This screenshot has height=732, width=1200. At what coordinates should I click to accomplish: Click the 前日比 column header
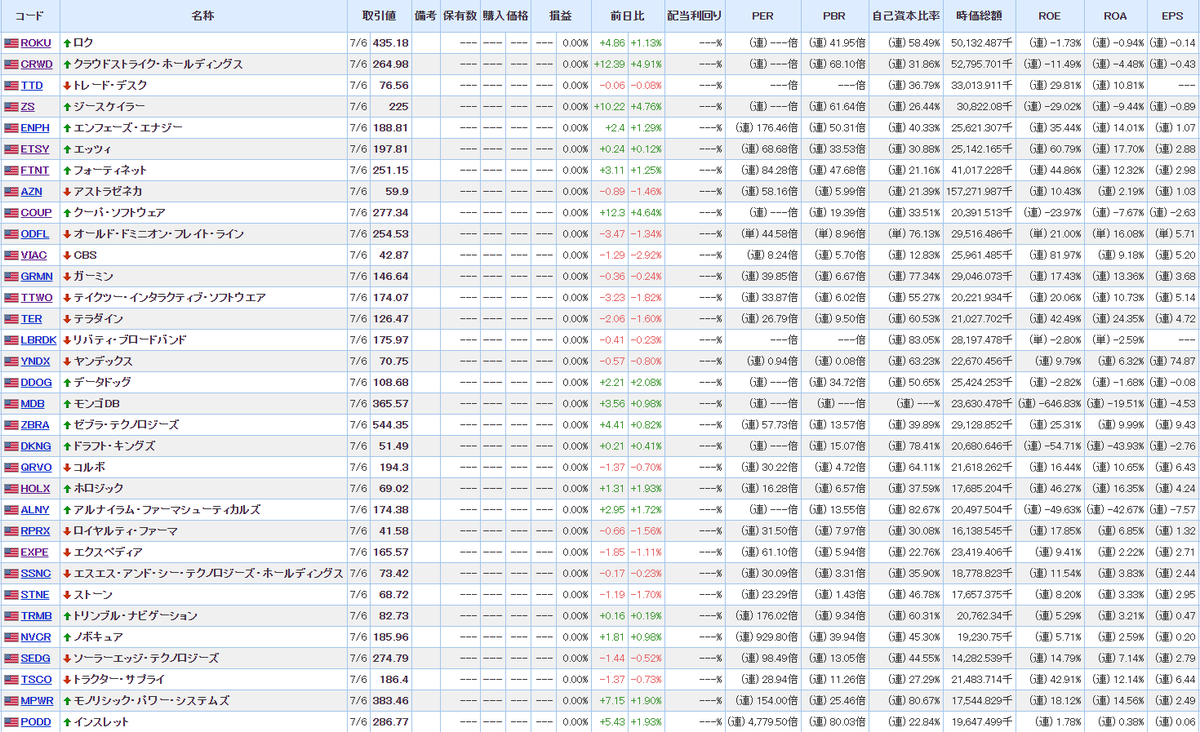[x=628, y=16]
